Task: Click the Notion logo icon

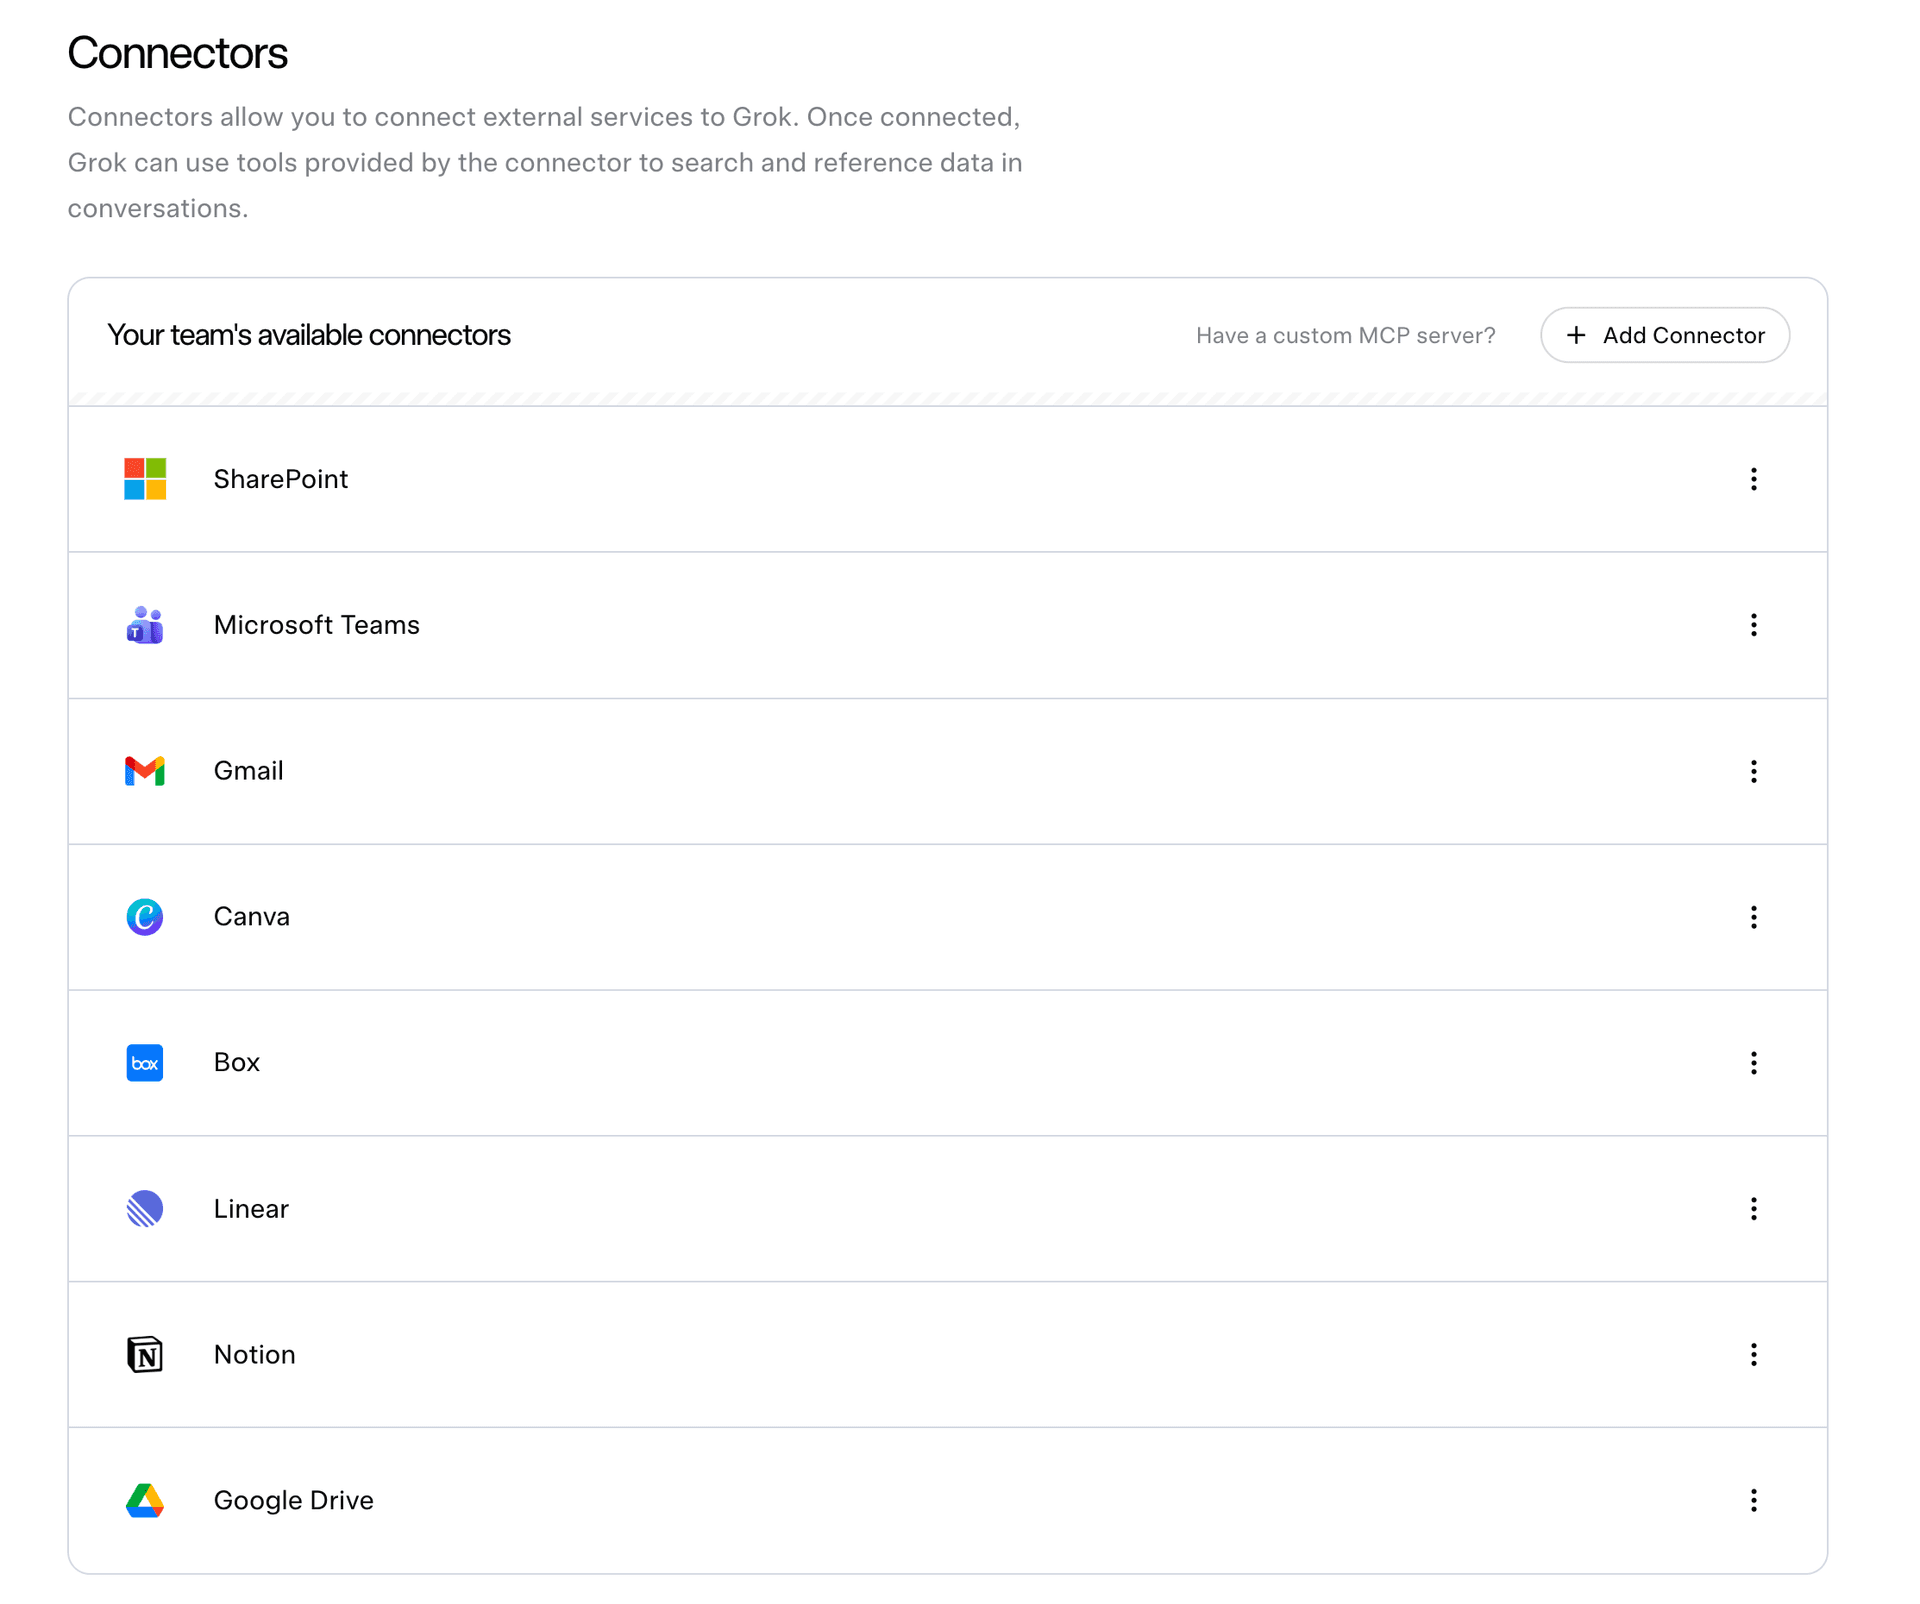Action: click(x=145, y=1354)
